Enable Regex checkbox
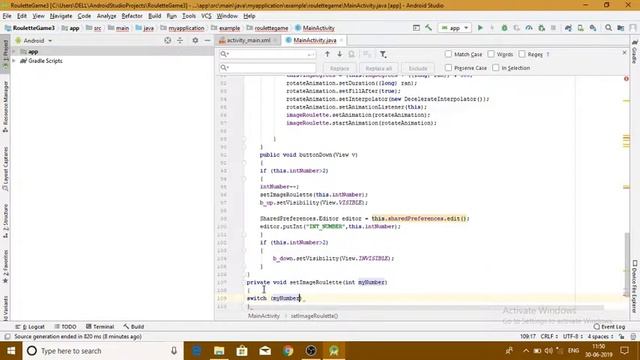Screen dimensions: 640x360 tap(522, 54)
